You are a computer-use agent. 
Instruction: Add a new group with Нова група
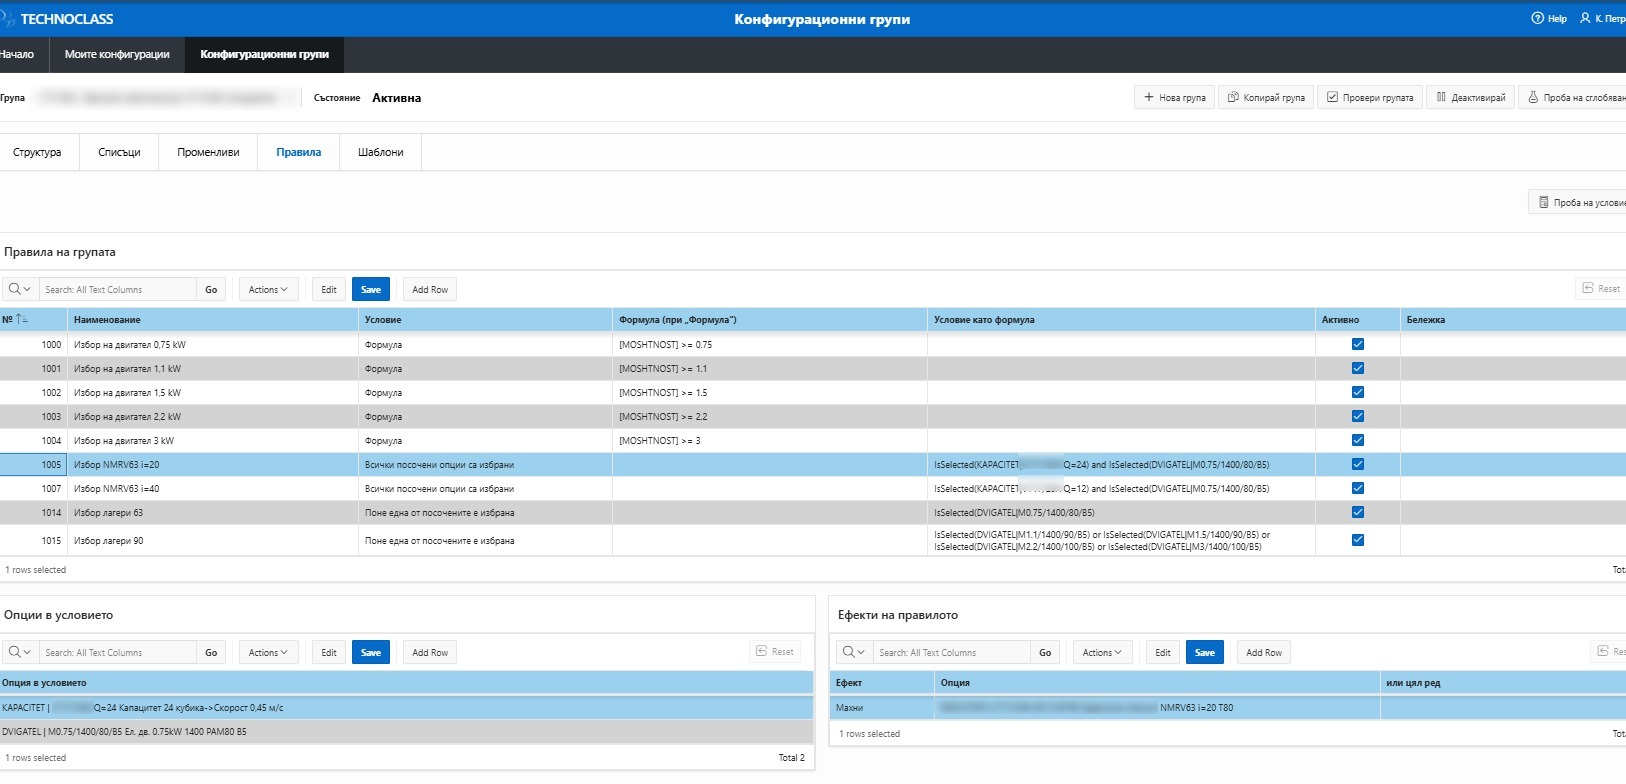(1174, 97)
